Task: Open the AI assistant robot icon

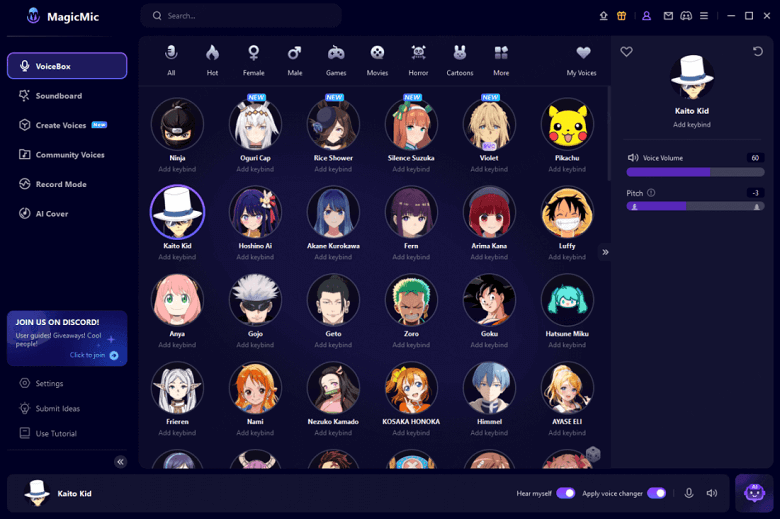Action: coord(754,493)
